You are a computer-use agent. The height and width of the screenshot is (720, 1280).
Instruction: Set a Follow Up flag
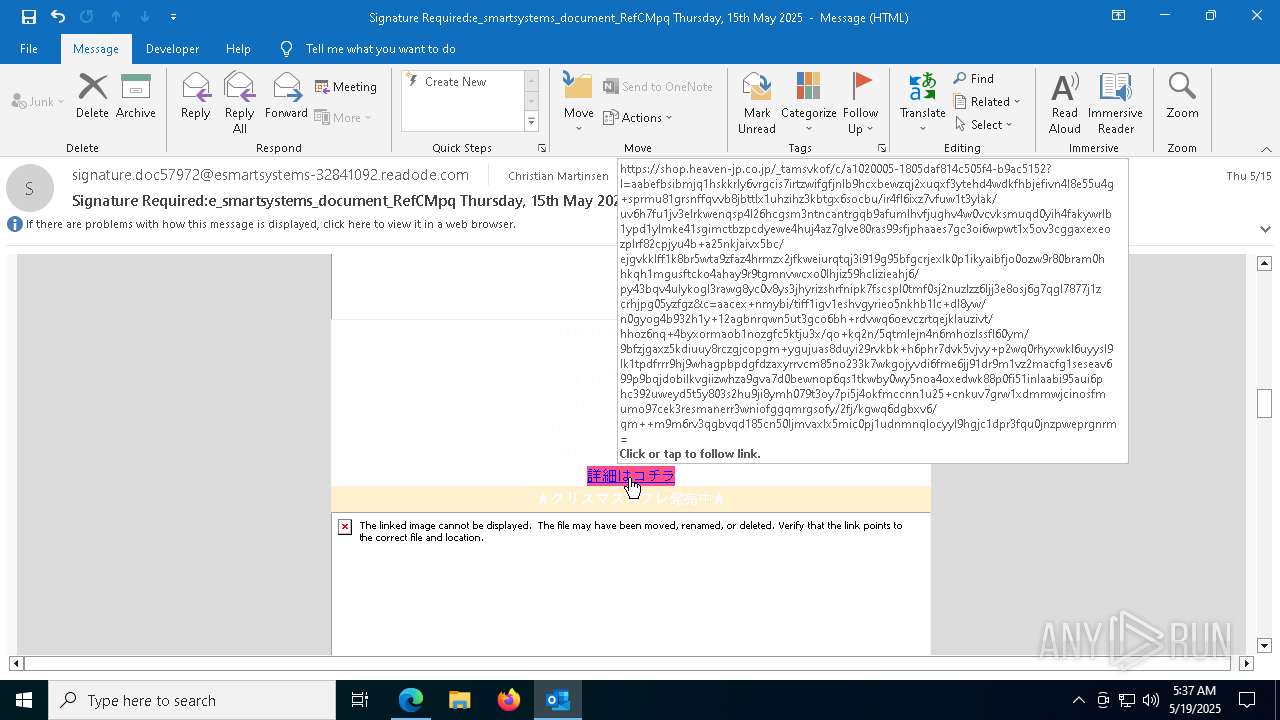[x=860, y=103]
